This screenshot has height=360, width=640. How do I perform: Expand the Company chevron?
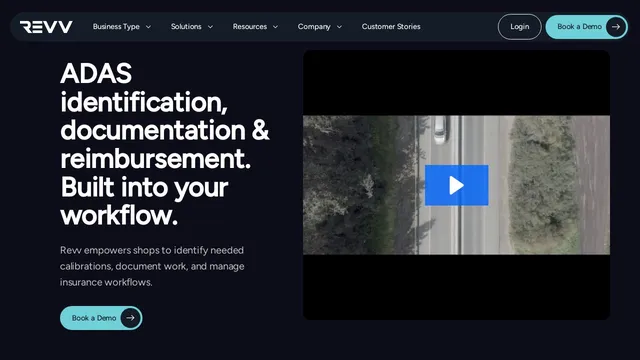tap(339, 27)
